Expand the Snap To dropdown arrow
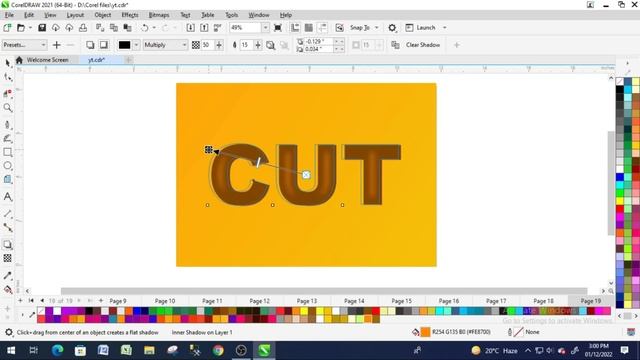Screen dimensions: 640x360 [x=376, y=28]
